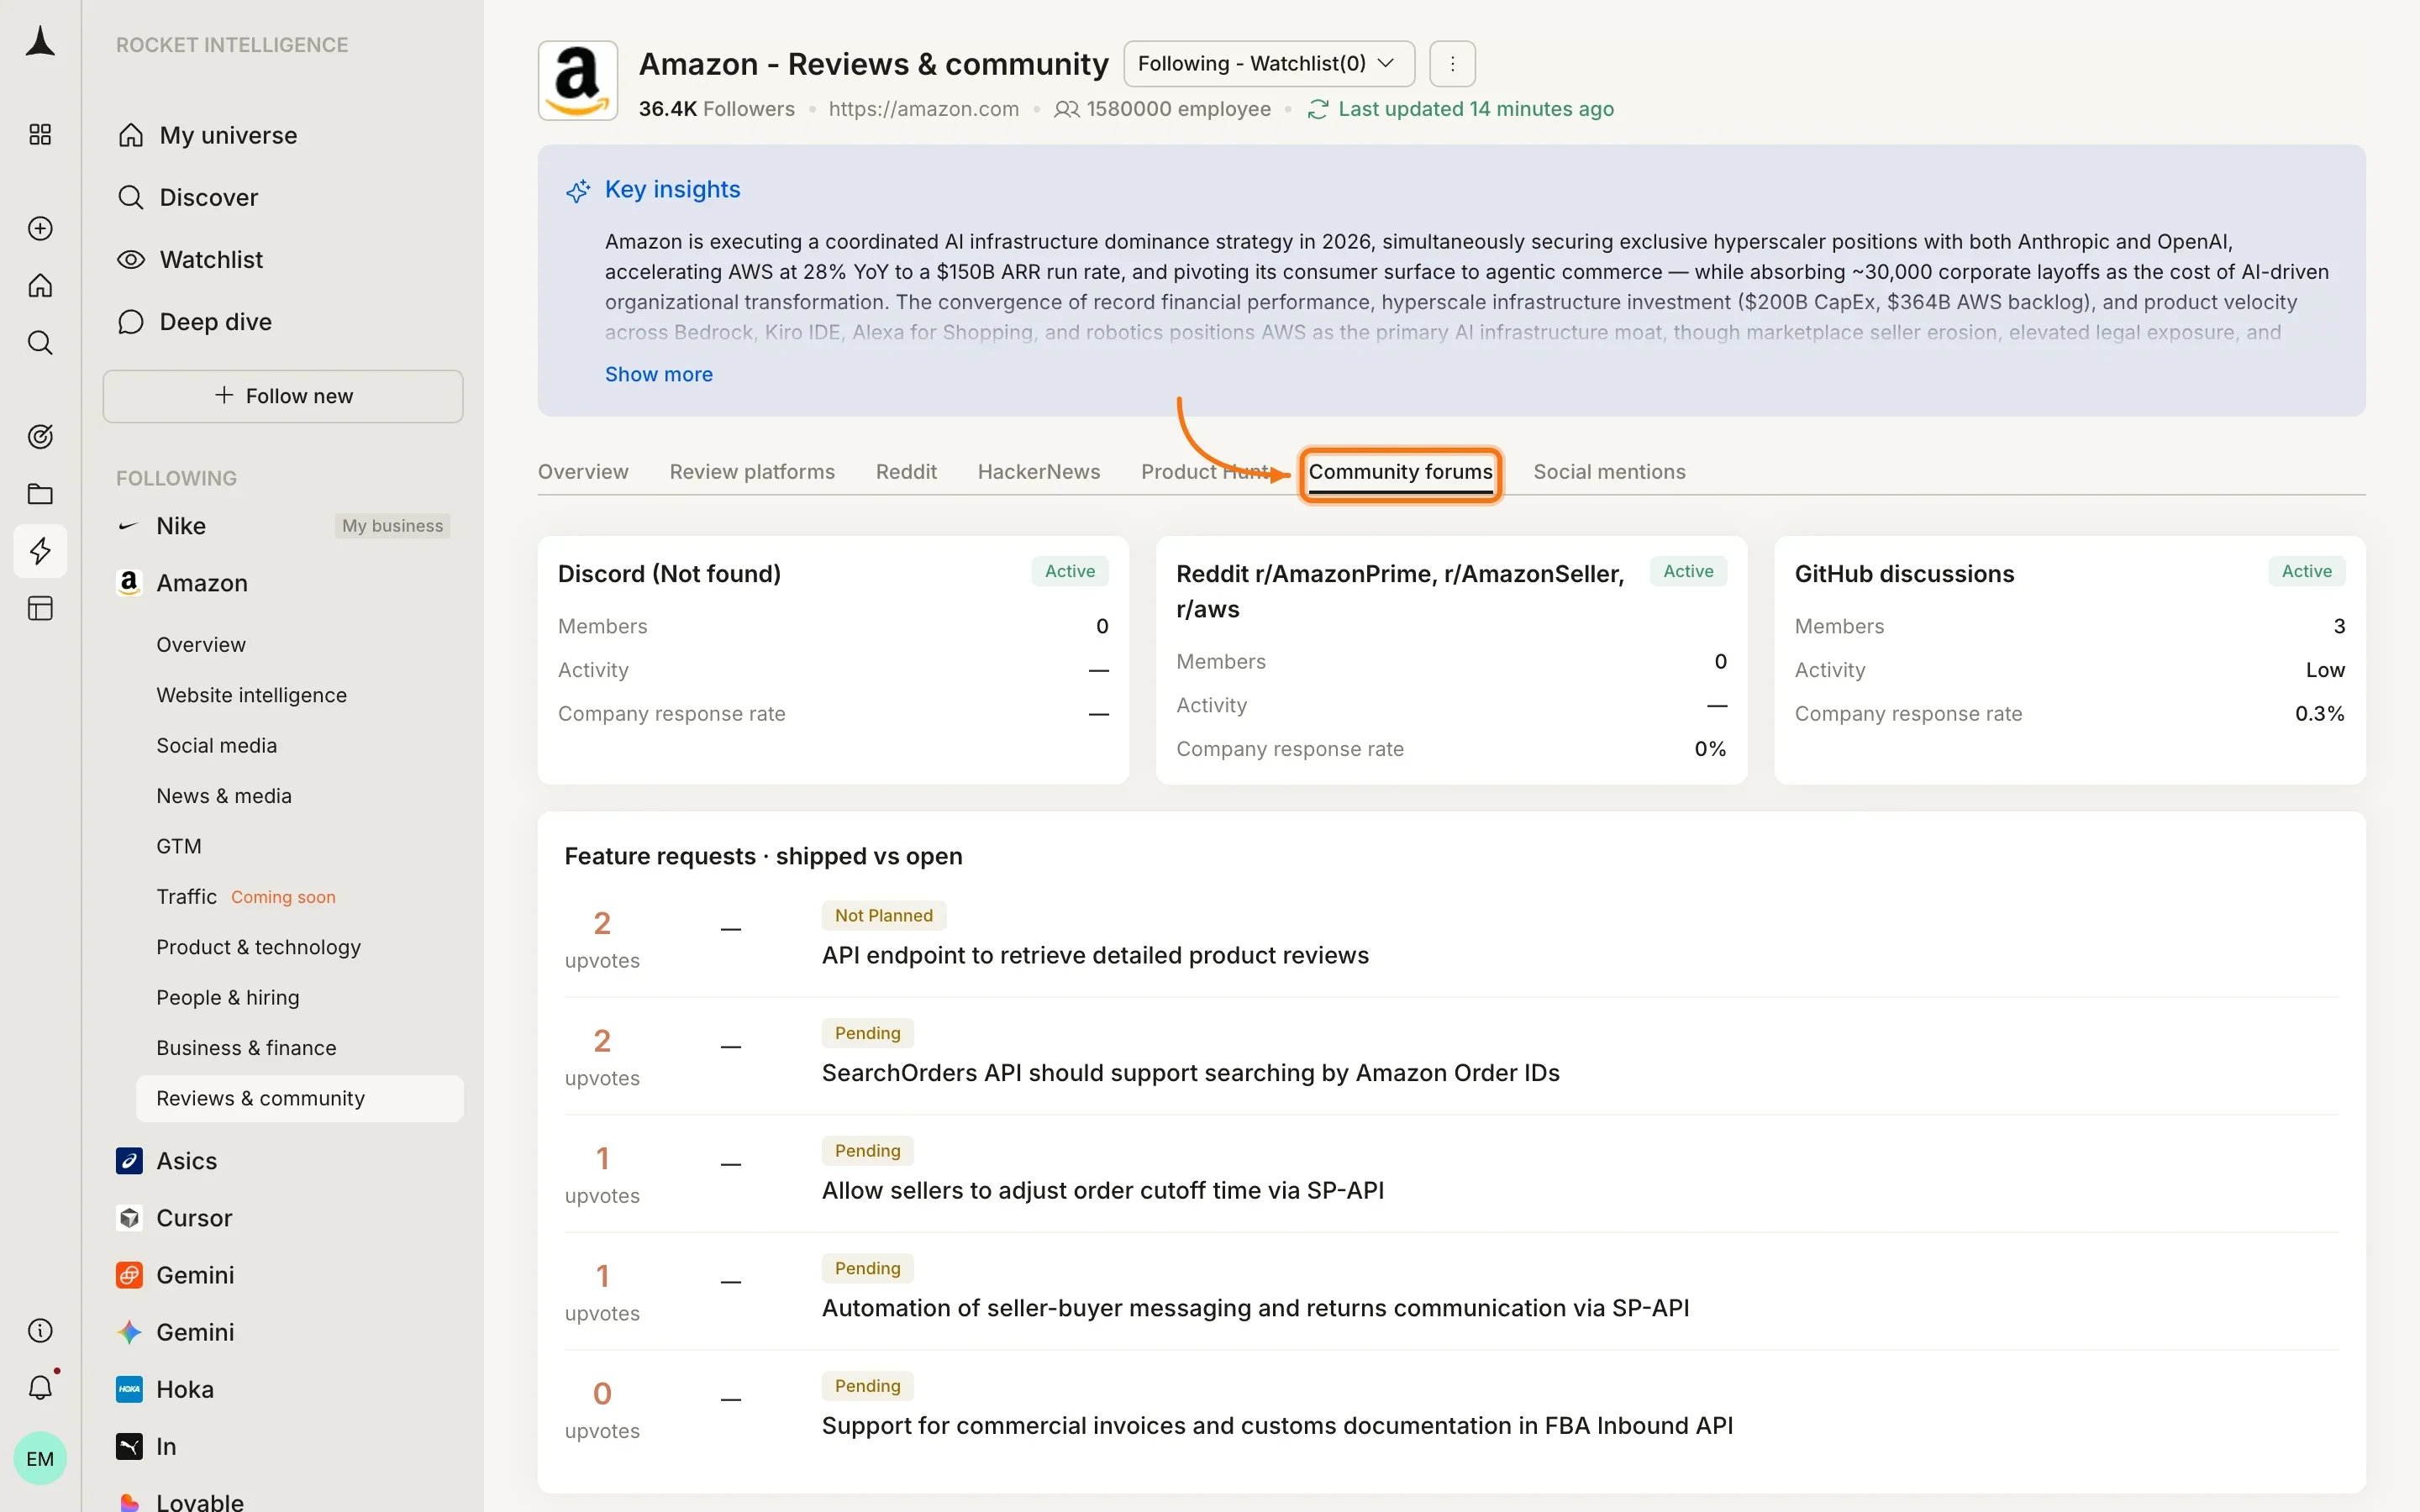The width and height of the screenshot is (2420, 1512).
Task: Open the GitHub discussions card
Action: 2069,660
